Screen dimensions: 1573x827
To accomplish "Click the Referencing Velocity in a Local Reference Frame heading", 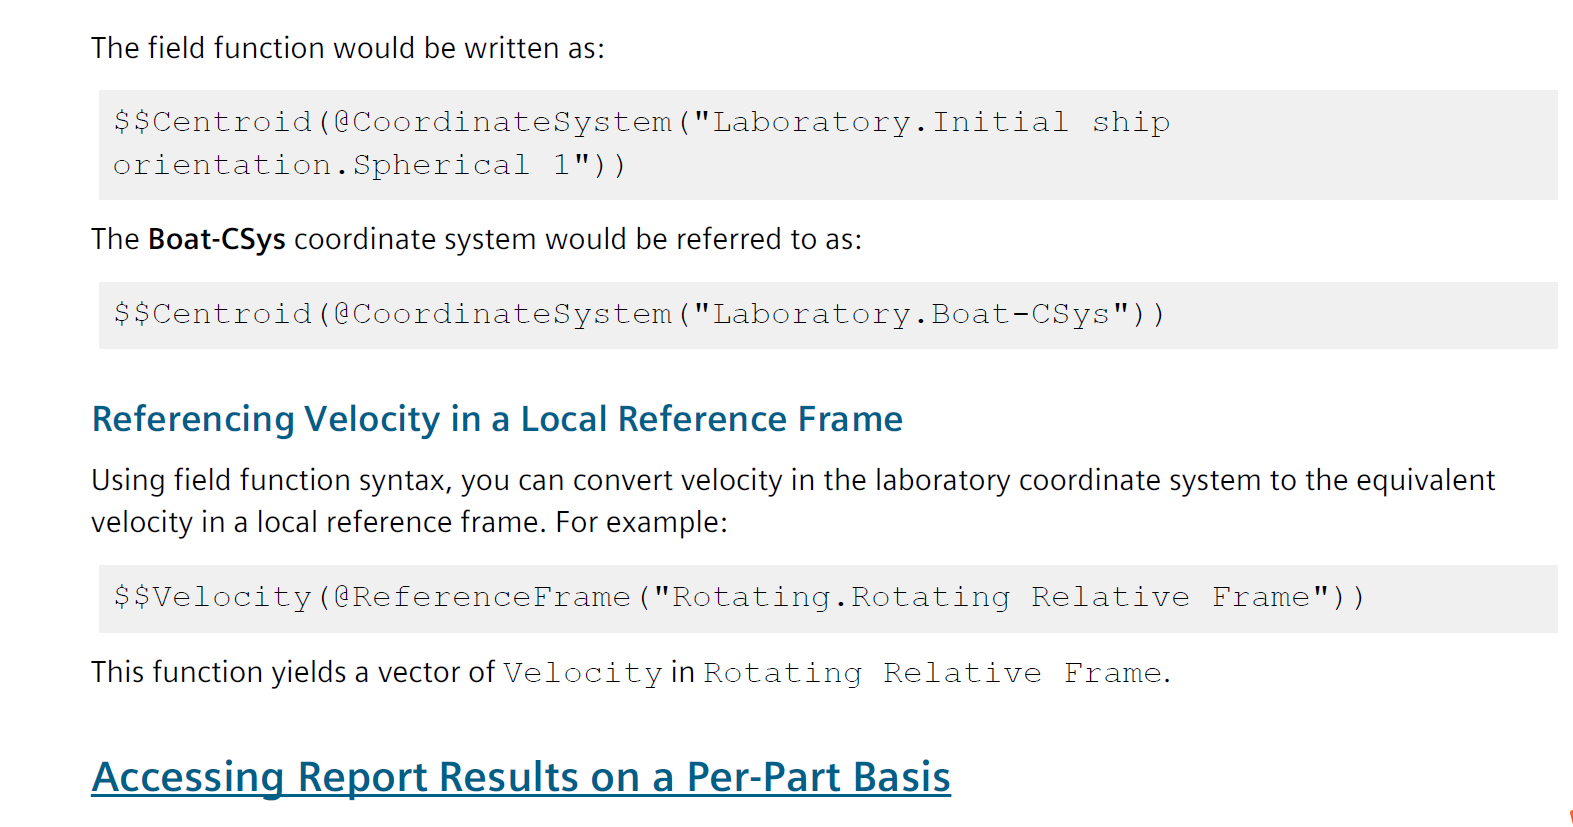I will (x=497, y=419).
